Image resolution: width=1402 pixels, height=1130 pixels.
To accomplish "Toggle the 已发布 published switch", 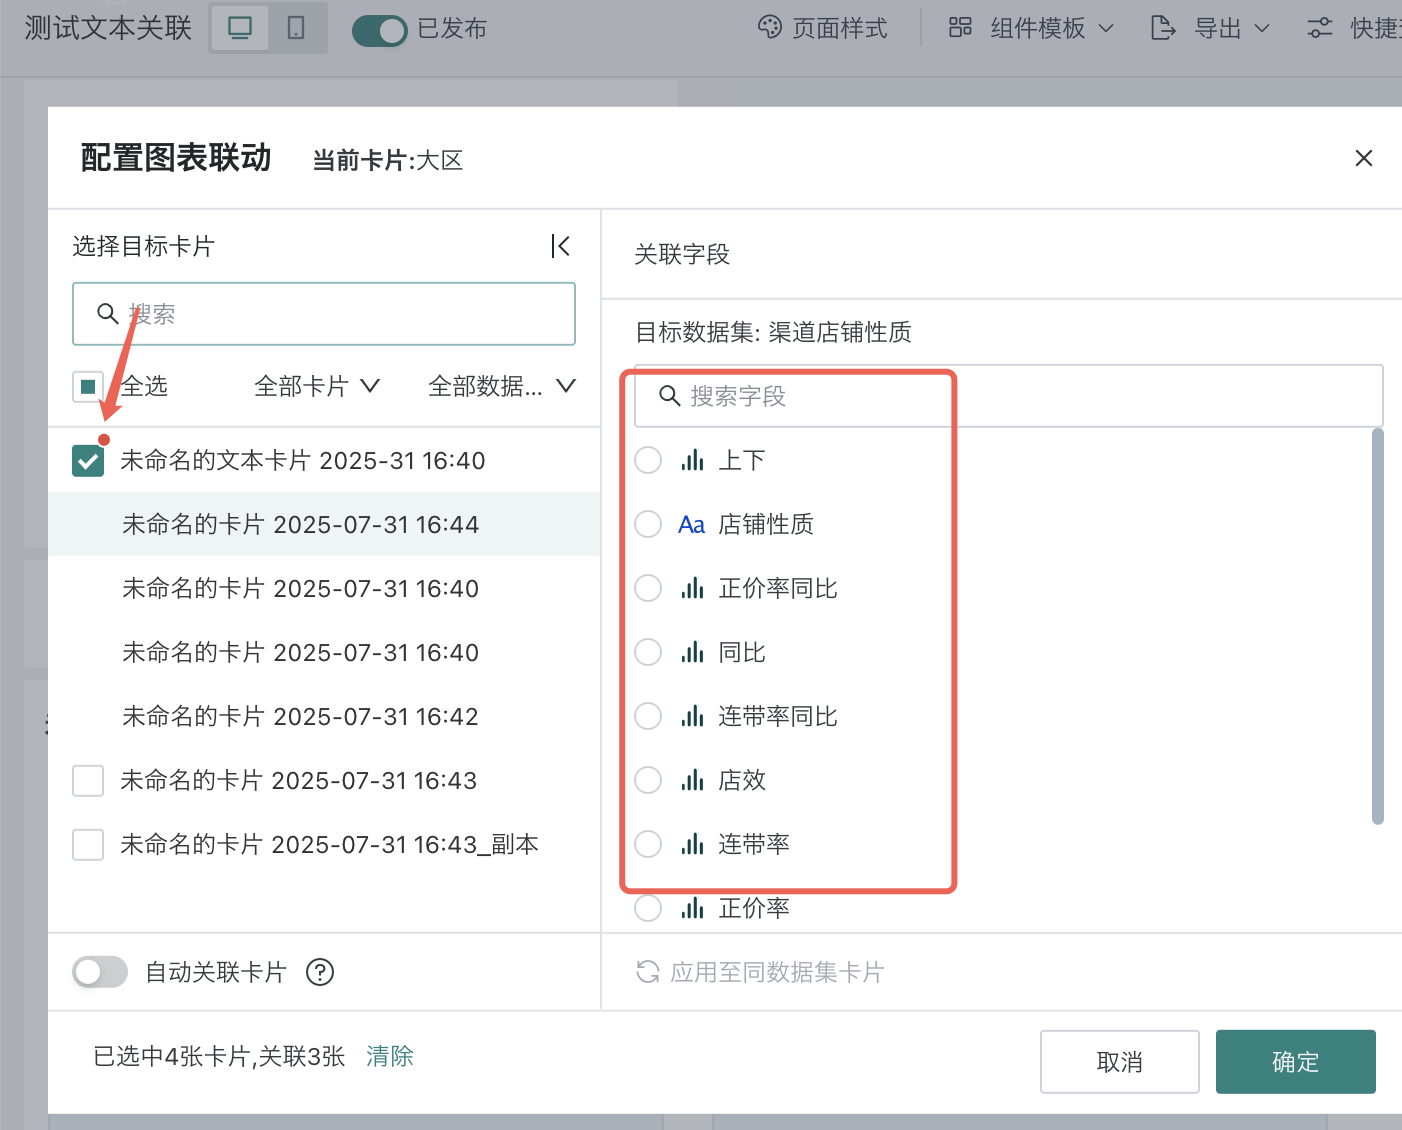I will (379, 31).
